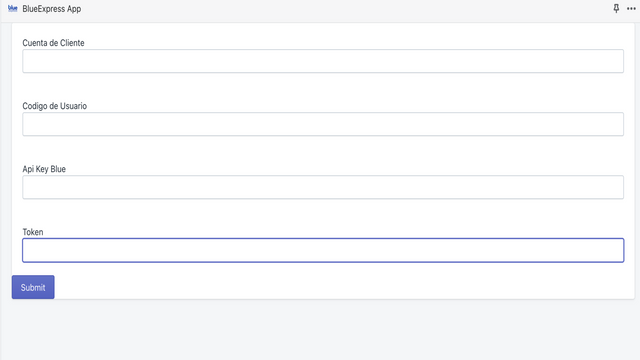This screenshot has width=640, height=360.
Task: Pin the BlueExpress App panel
Action: coord(616,9)
